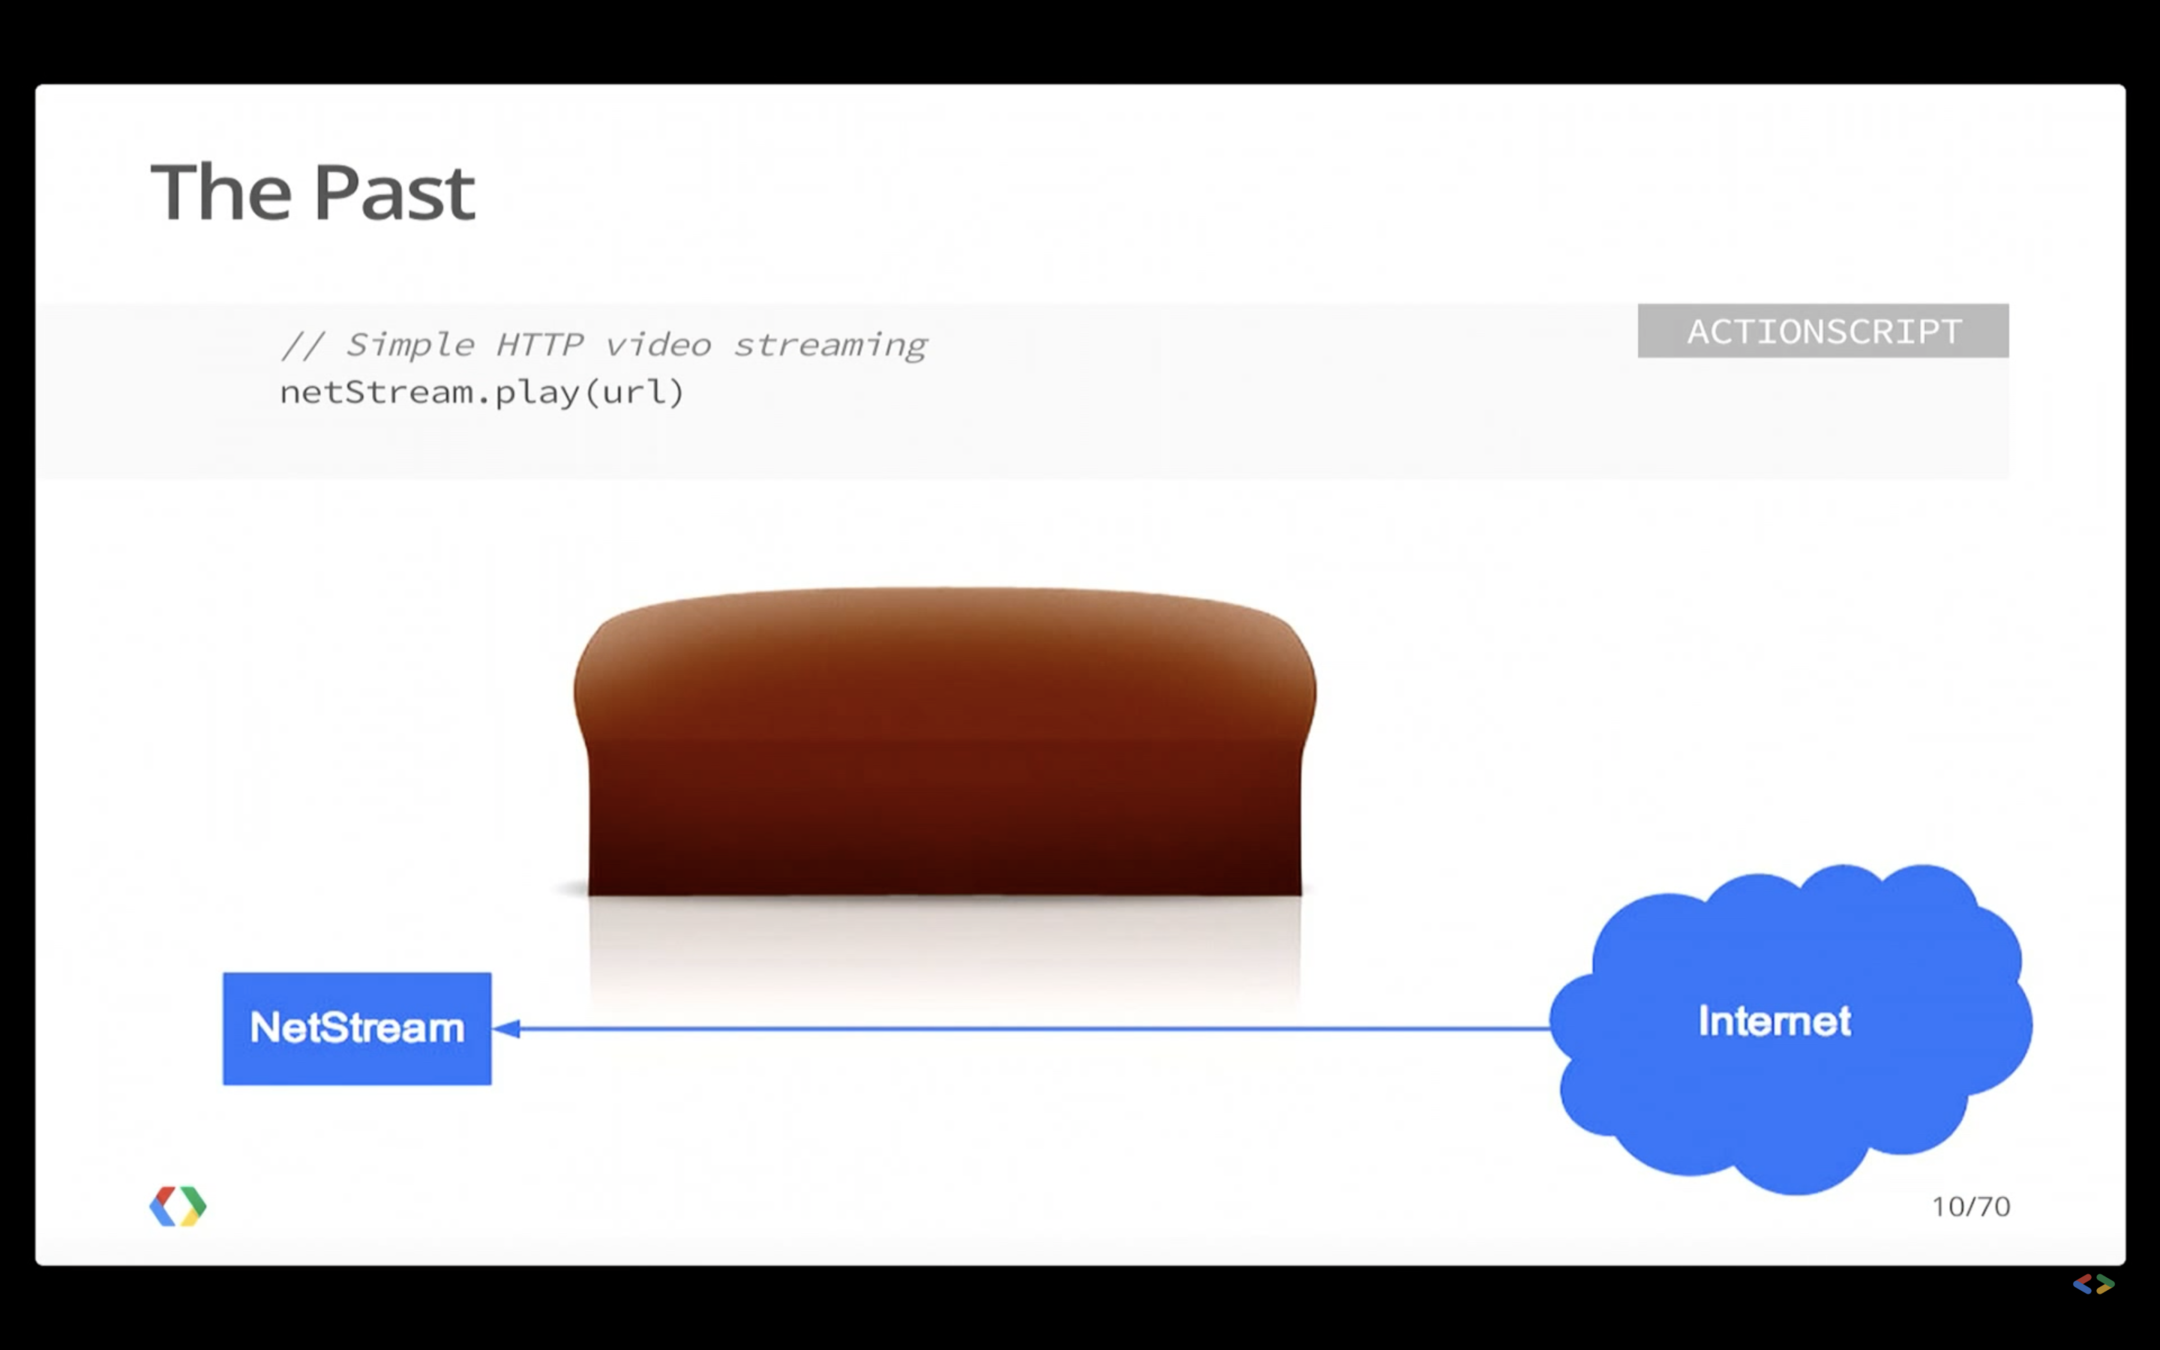Click the word 'HTTP' in the code comment
This screenshot has width=2160, height=1350.
[x=539, y=345]
